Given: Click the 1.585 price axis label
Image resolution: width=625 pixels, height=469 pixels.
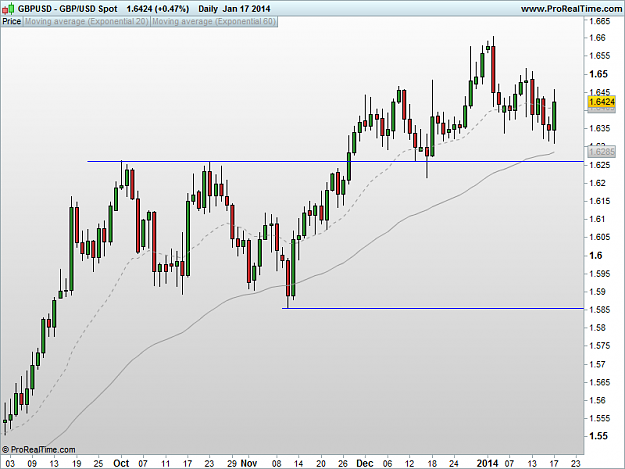Looking at the screenshot, I should (600, 310).
